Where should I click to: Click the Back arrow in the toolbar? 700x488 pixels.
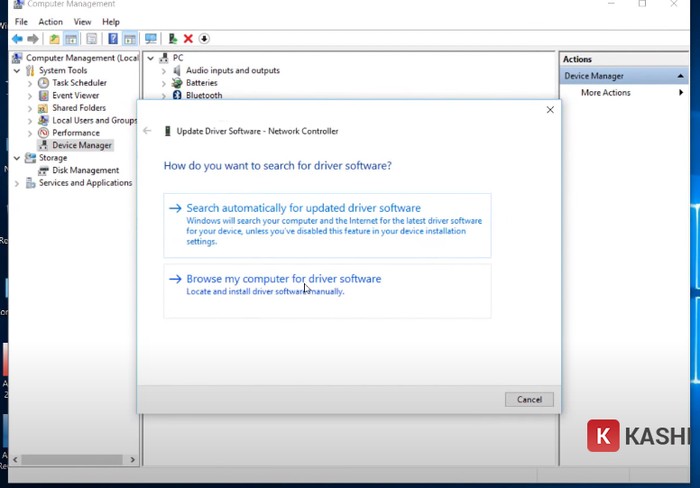point(17,39)
